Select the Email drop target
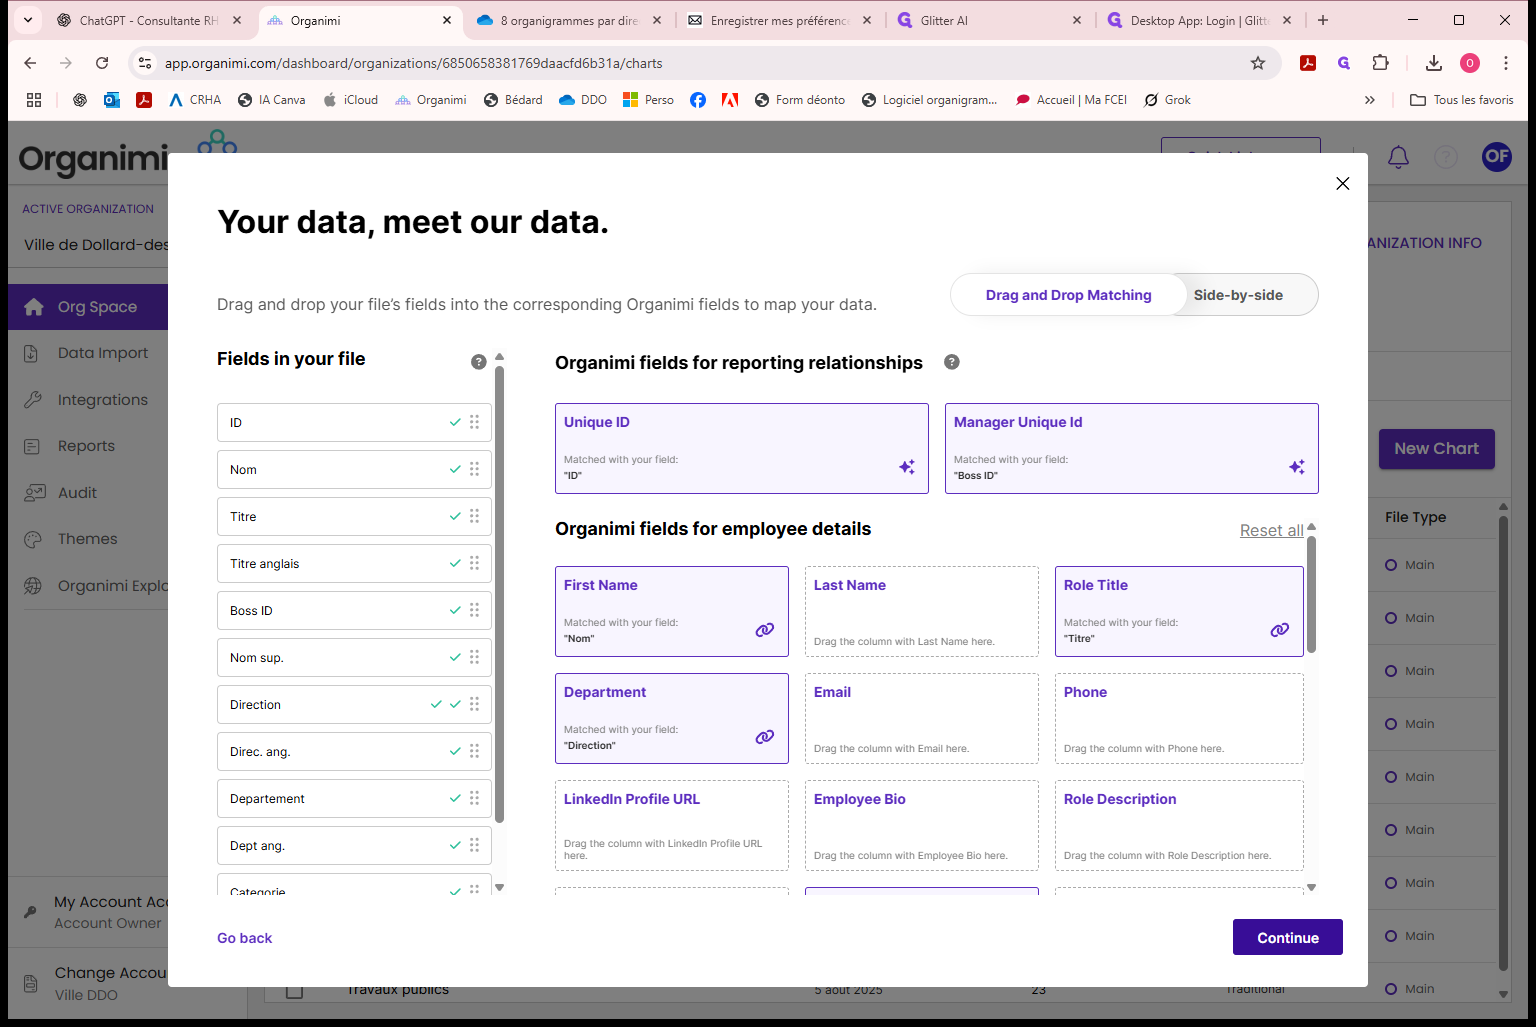1536x1027 pixels. tap(922, 718)
